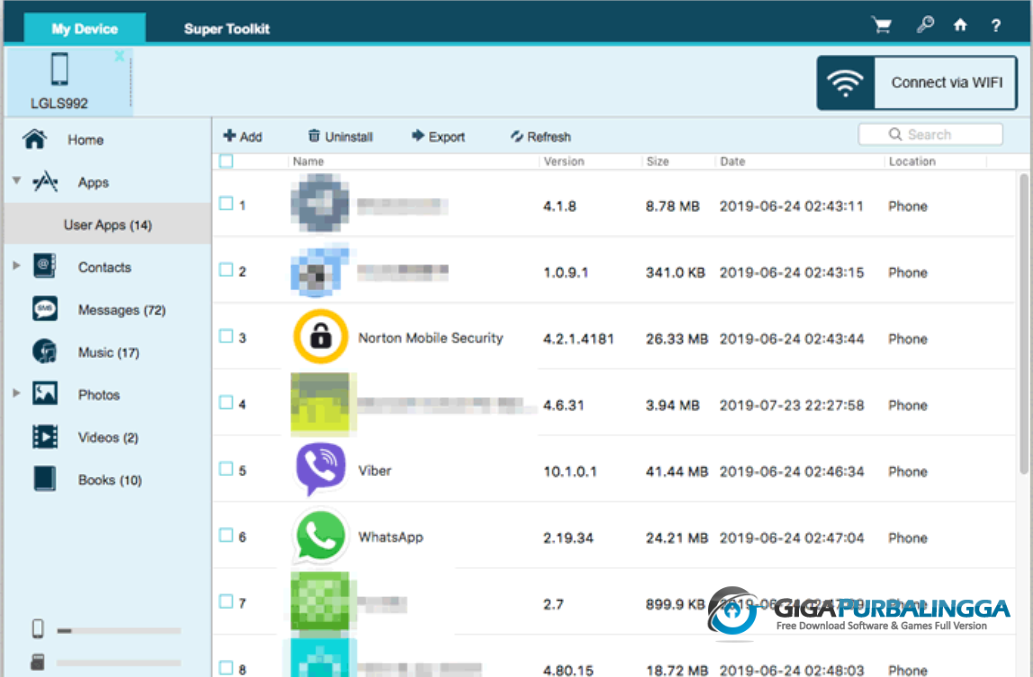Click the green app icon in row 7

click(320, 601)
